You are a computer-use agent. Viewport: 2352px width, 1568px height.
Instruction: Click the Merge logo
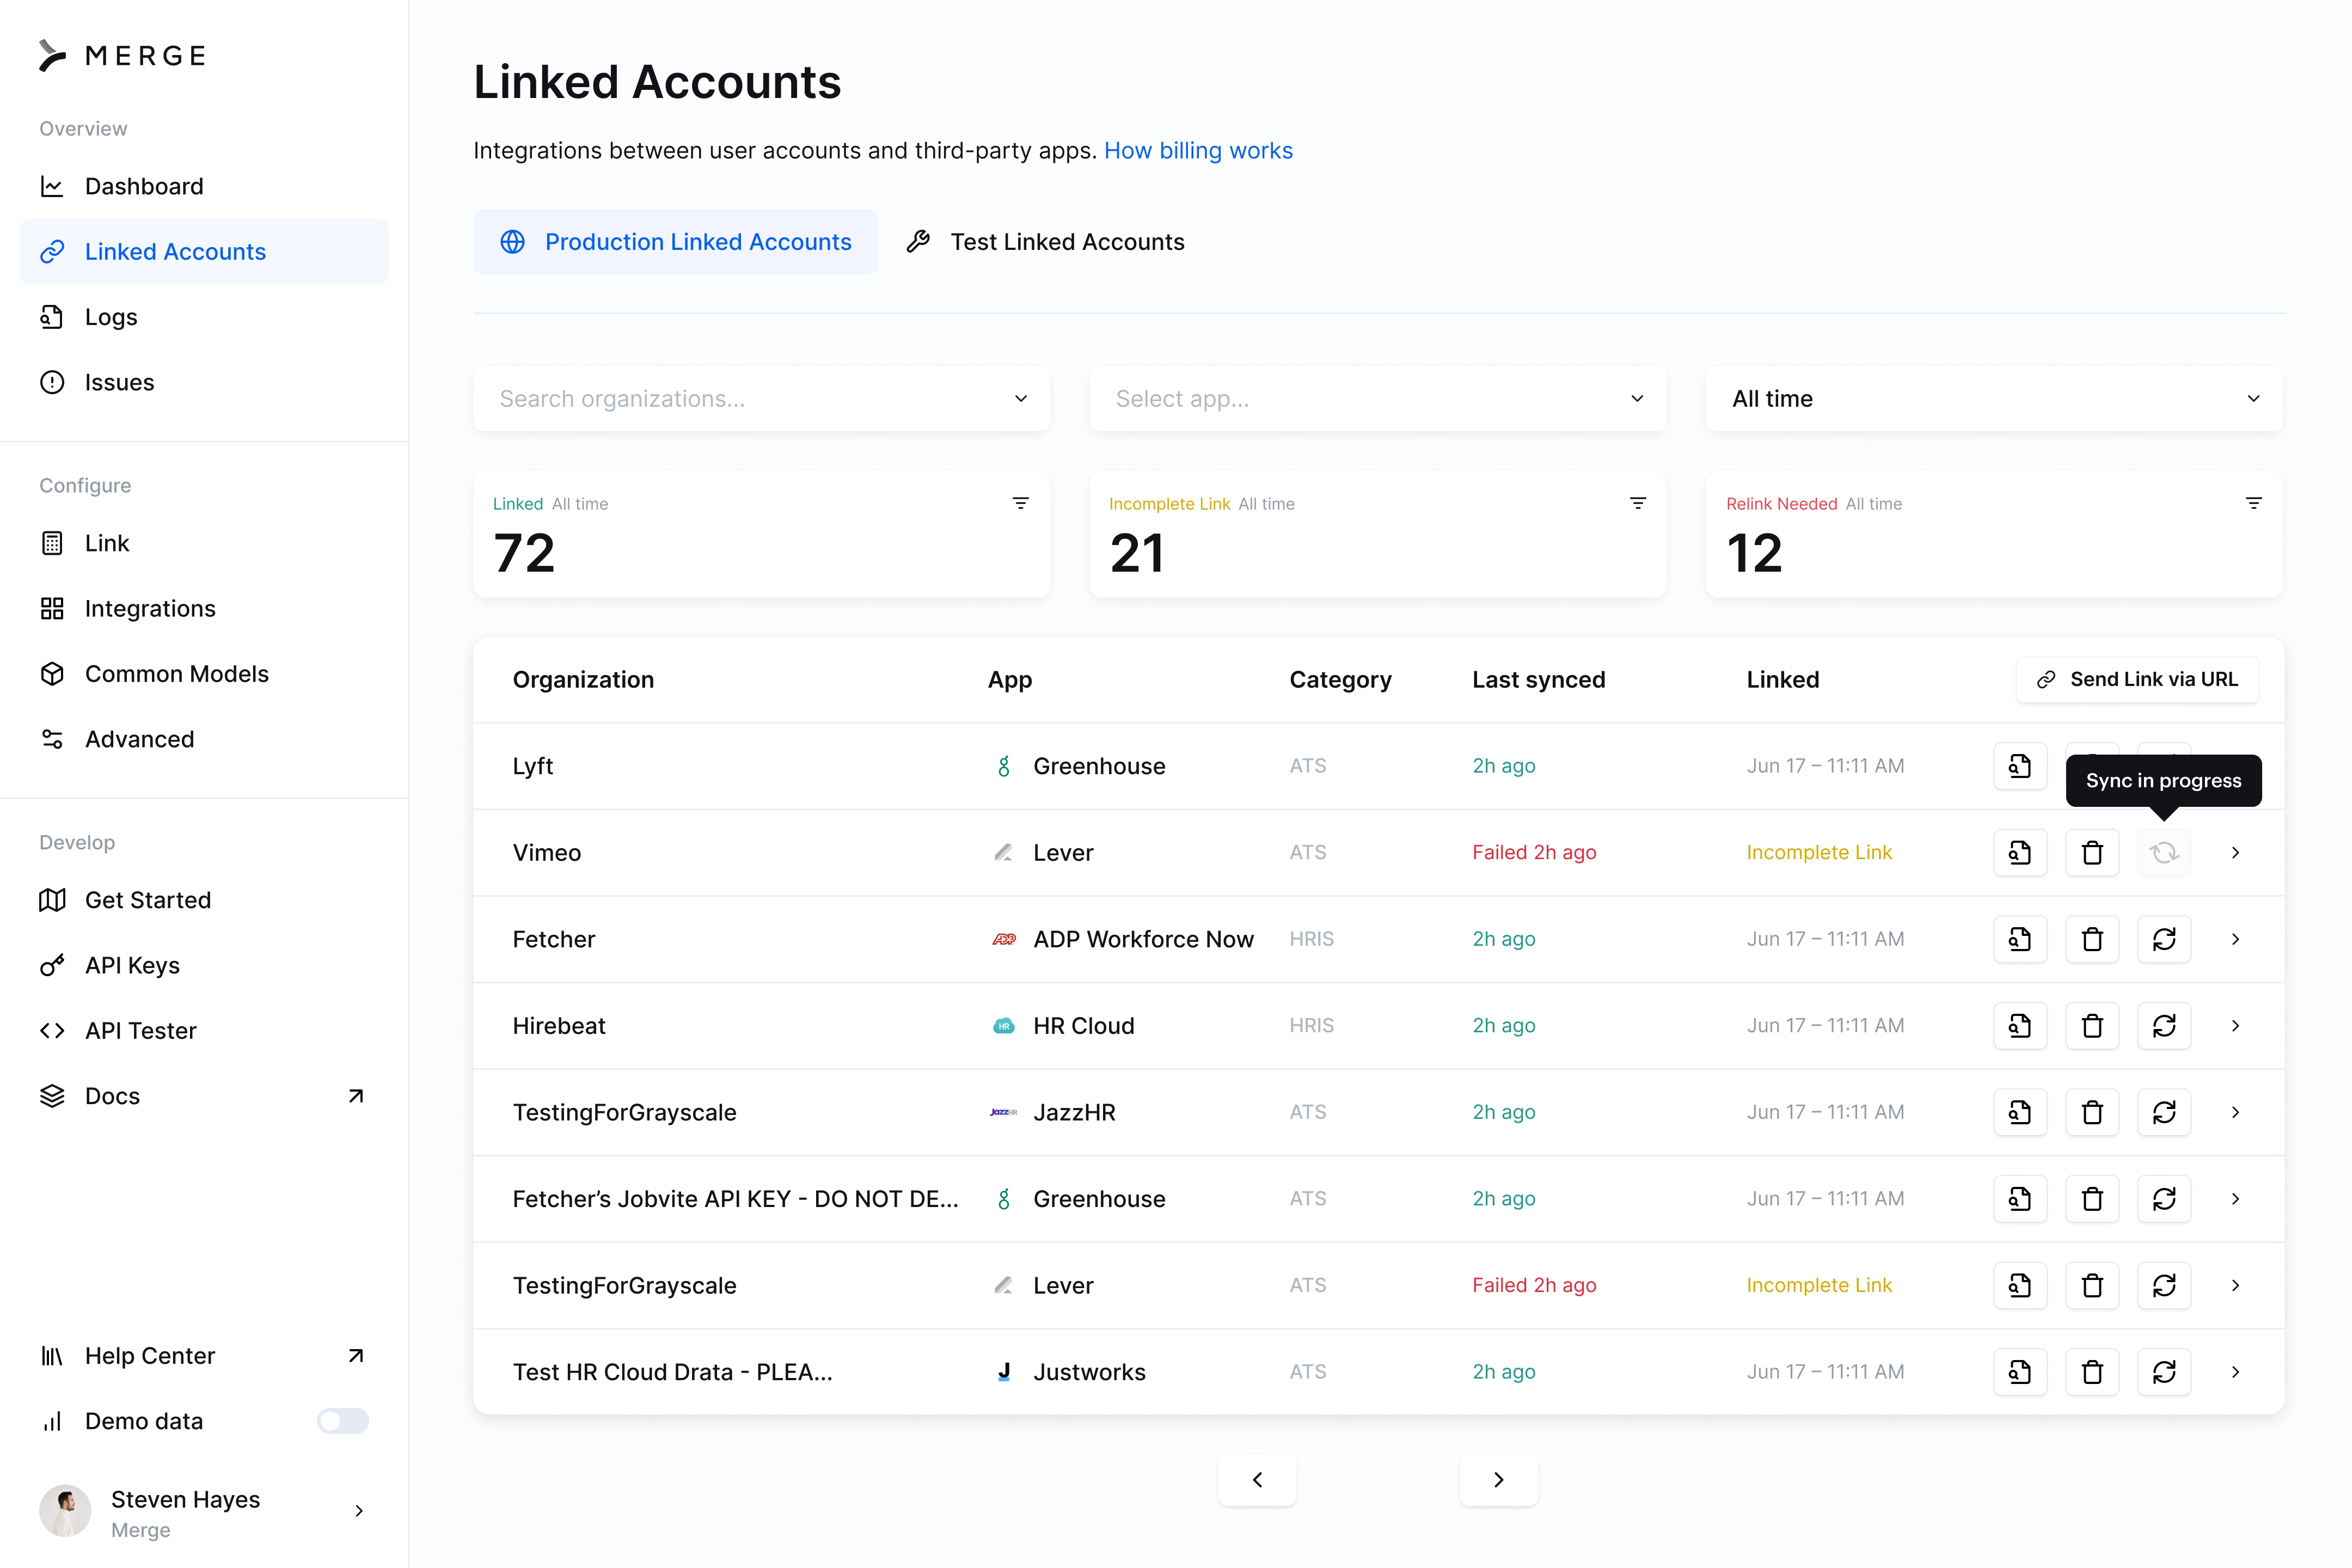pos(122,55)
